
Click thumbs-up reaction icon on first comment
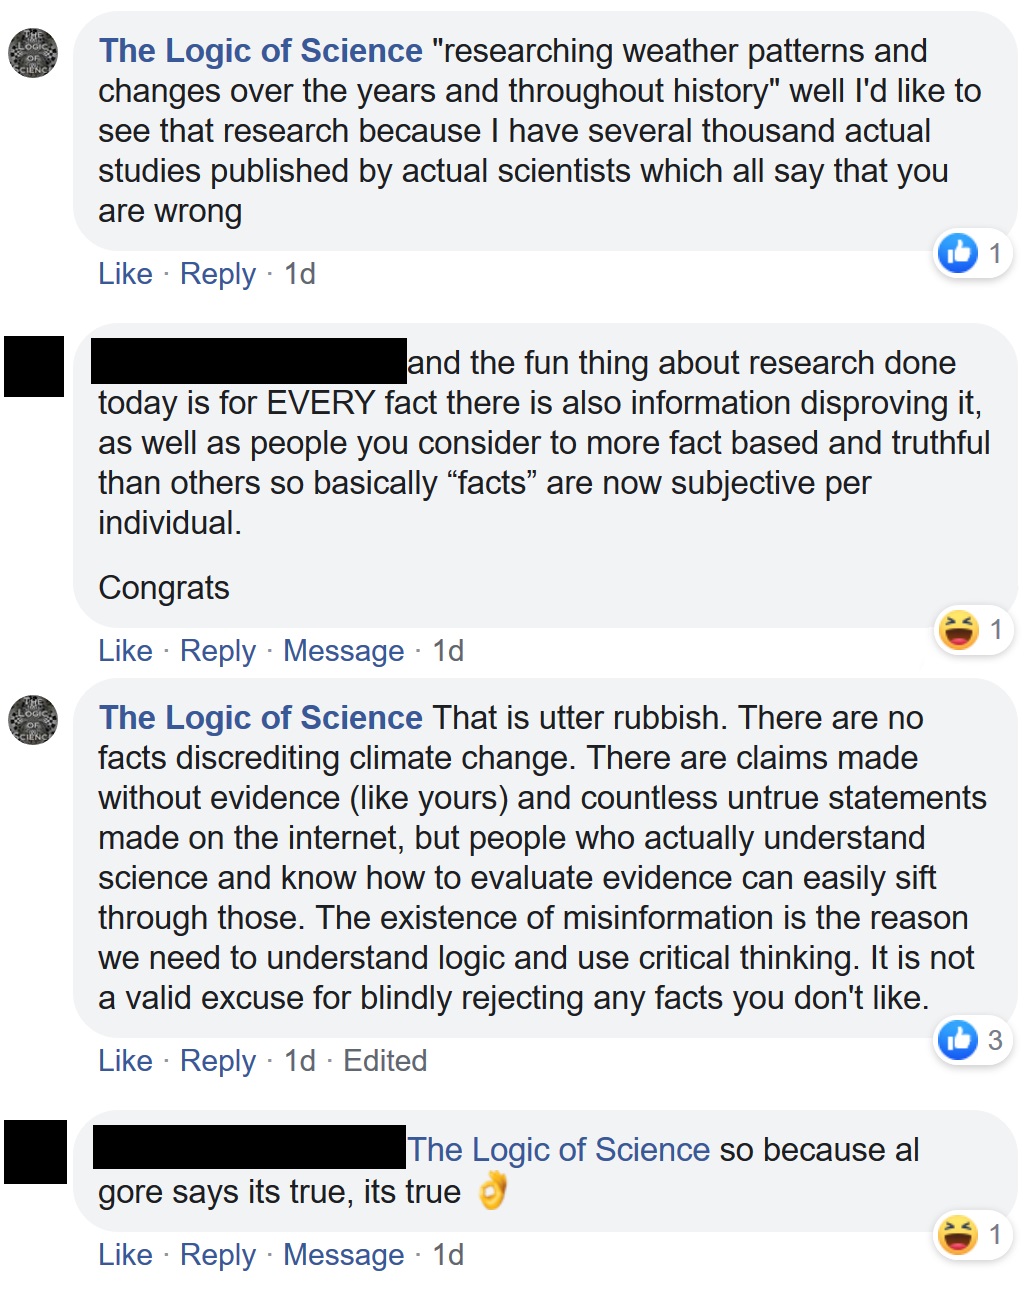click(957, 253)
